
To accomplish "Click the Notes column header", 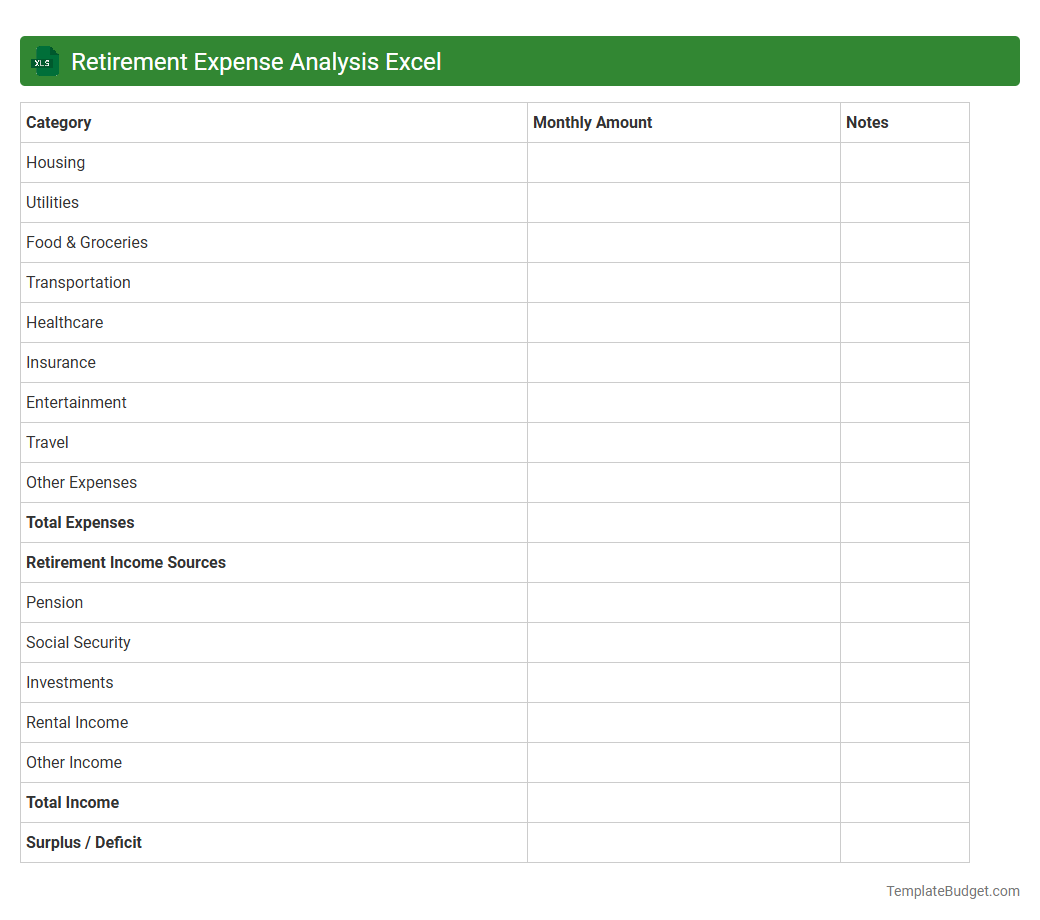I will tap(866, 122).
